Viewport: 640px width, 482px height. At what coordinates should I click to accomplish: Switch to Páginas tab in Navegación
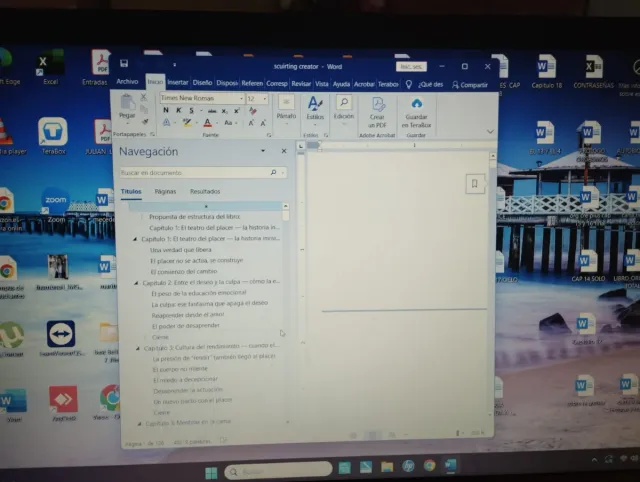click(165, 191)
